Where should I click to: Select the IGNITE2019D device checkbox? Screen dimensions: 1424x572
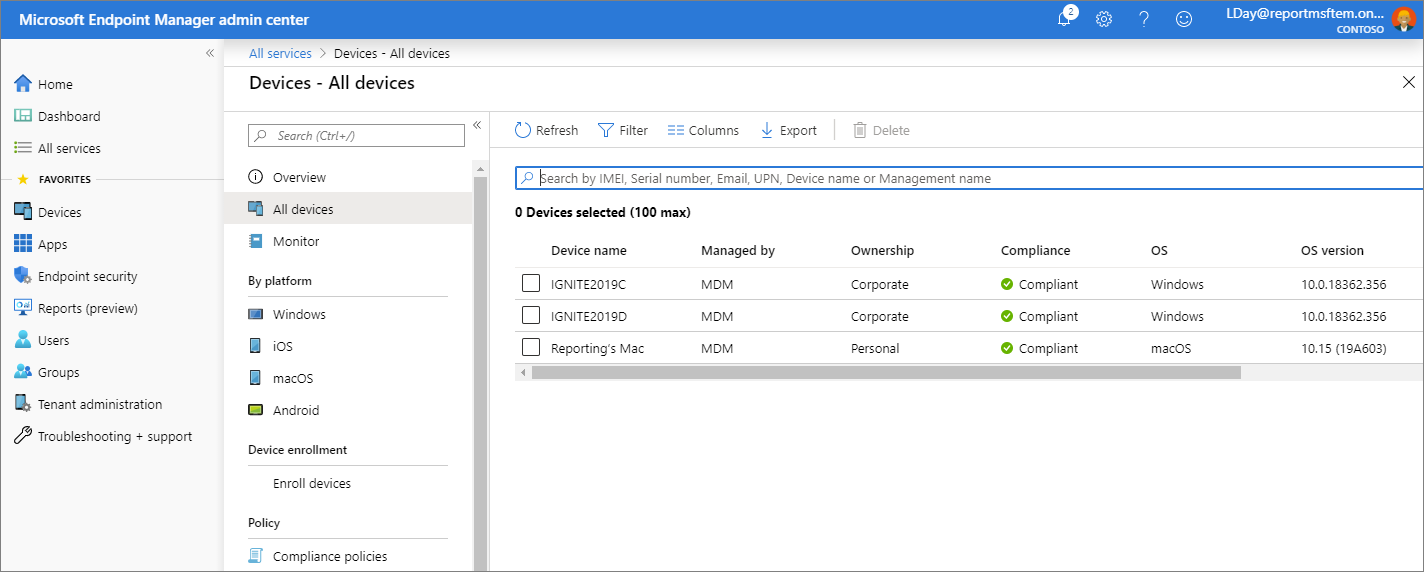click(x=531, y=316)
